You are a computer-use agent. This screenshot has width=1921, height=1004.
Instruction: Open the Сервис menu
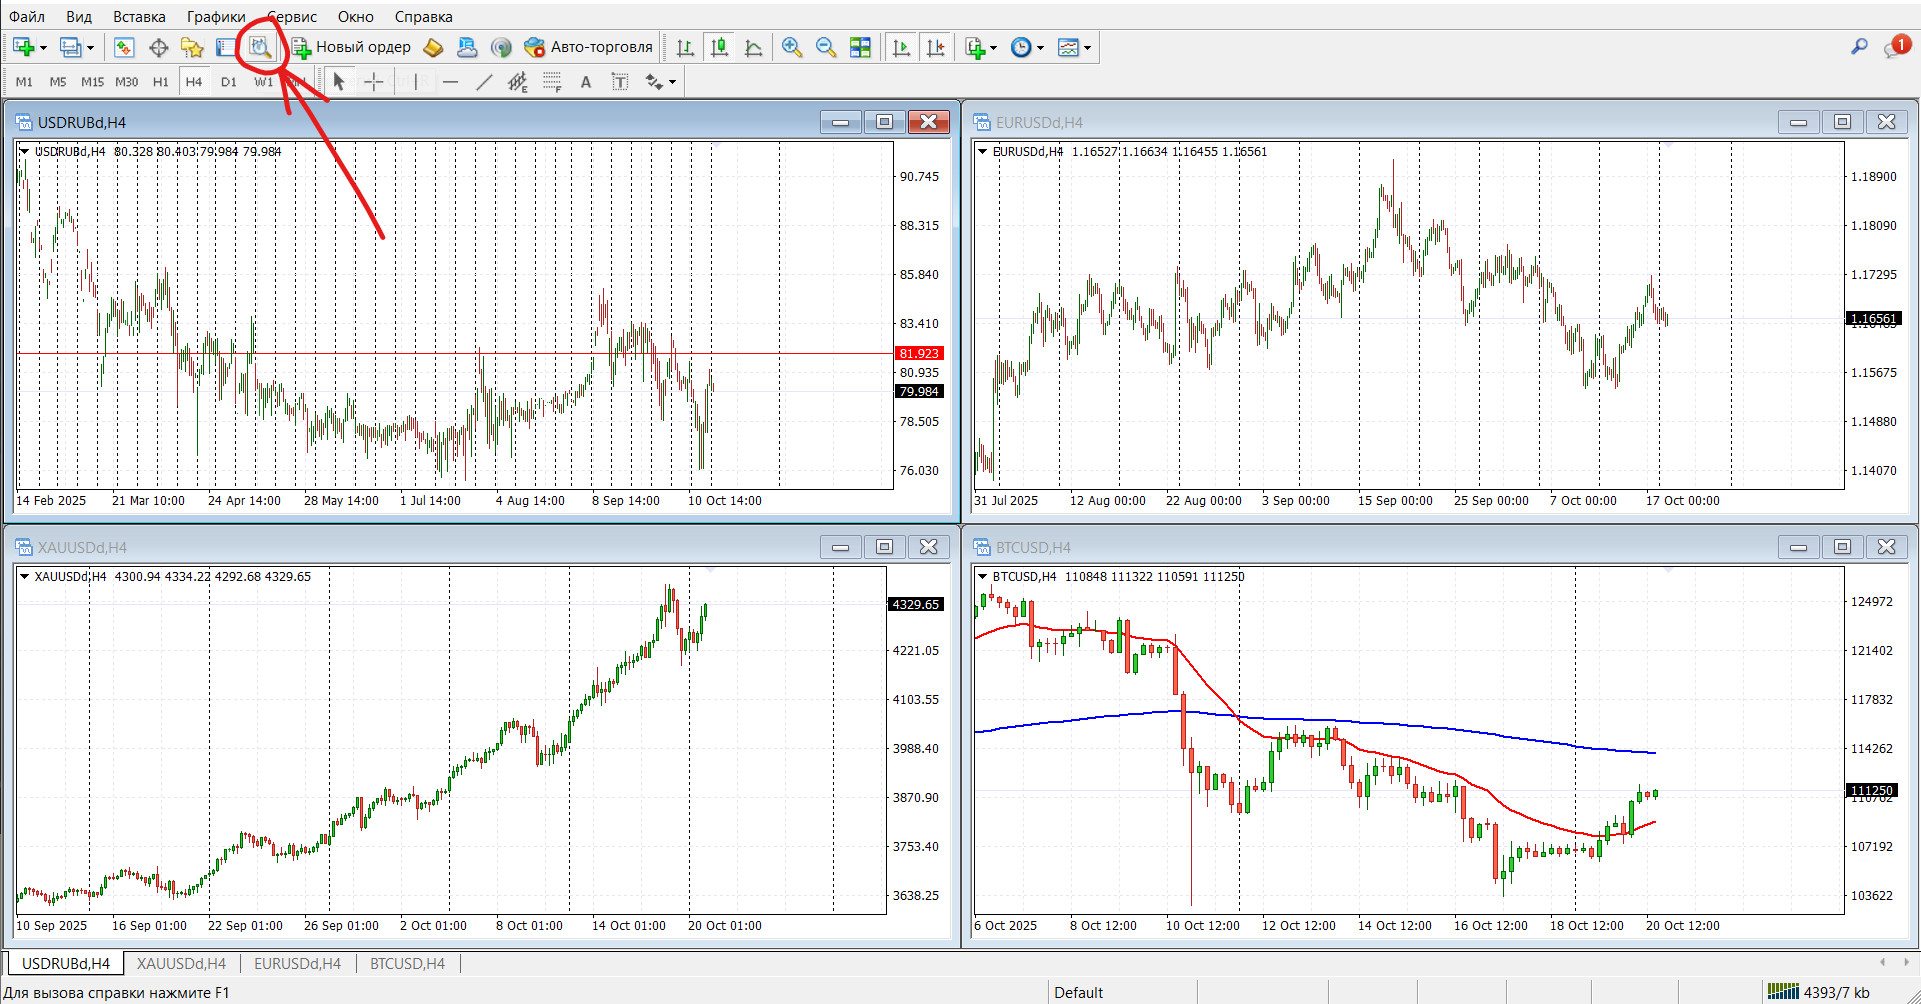(x=292, y=16)
